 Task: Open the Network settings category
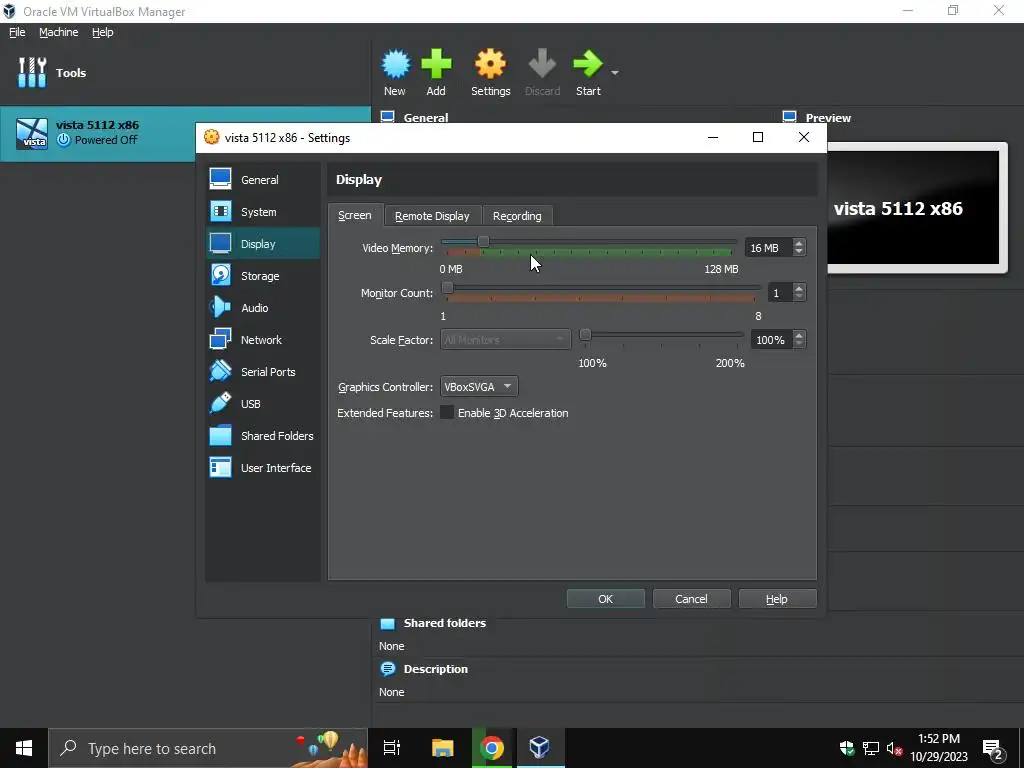263,340
